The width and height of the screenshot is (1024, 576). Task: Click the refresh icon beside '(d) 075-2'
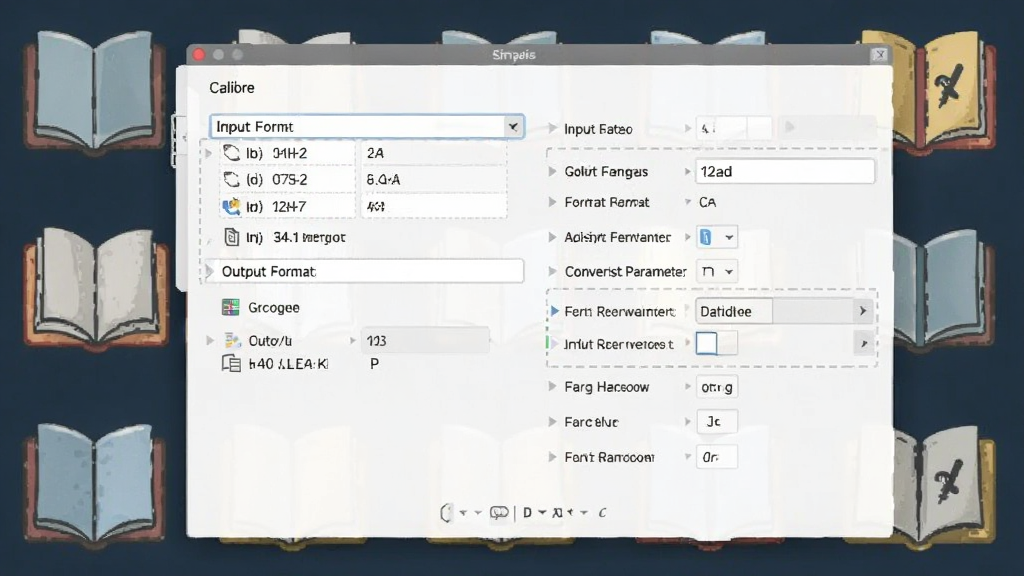point(232,180)
